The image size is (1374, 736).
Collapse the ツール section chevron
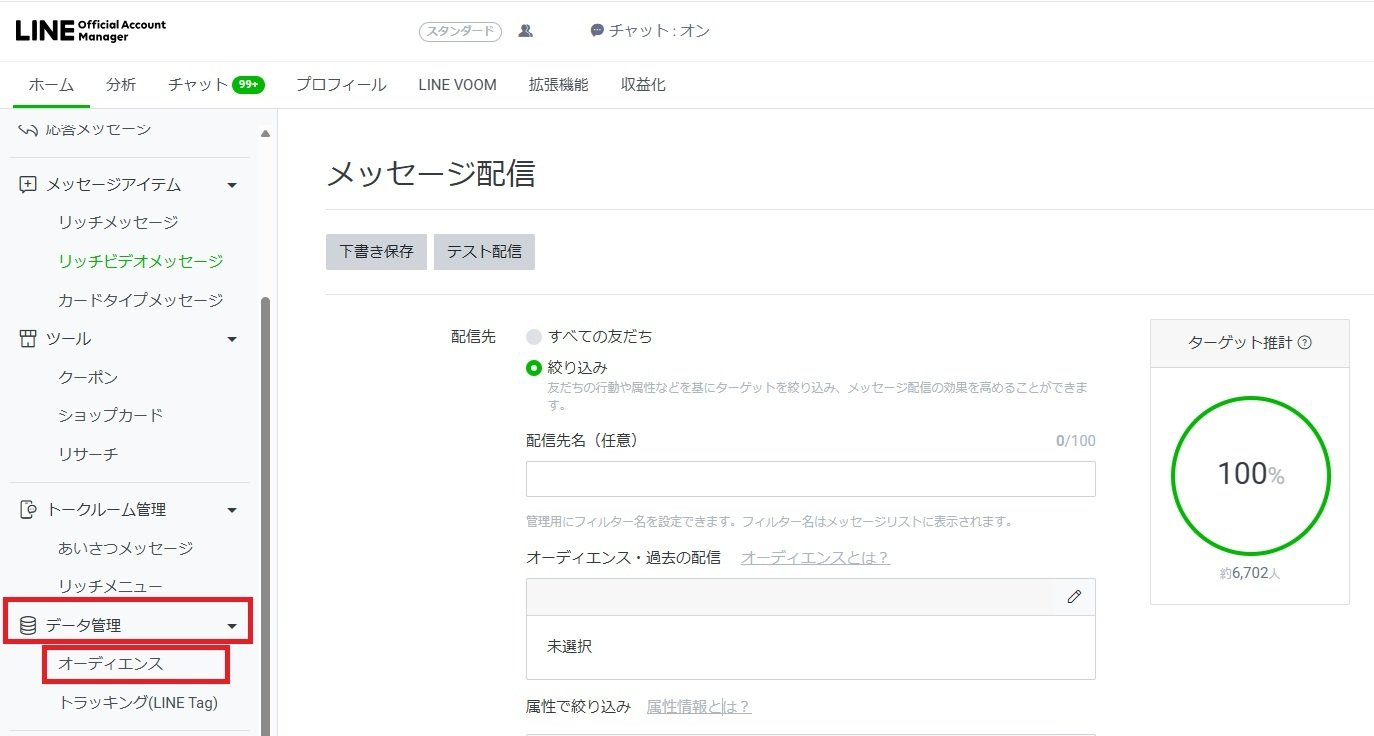232,338
